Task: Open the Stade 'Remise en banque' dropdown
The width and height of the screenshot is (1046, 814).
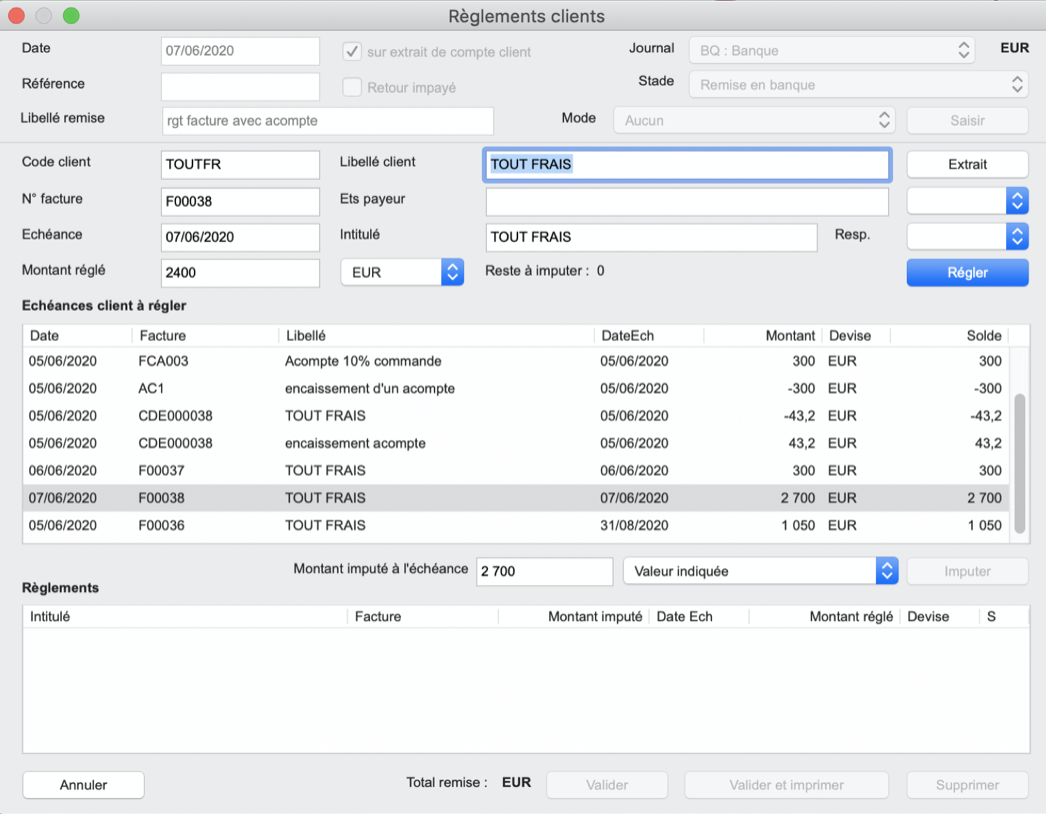Action: click(859, 85)
